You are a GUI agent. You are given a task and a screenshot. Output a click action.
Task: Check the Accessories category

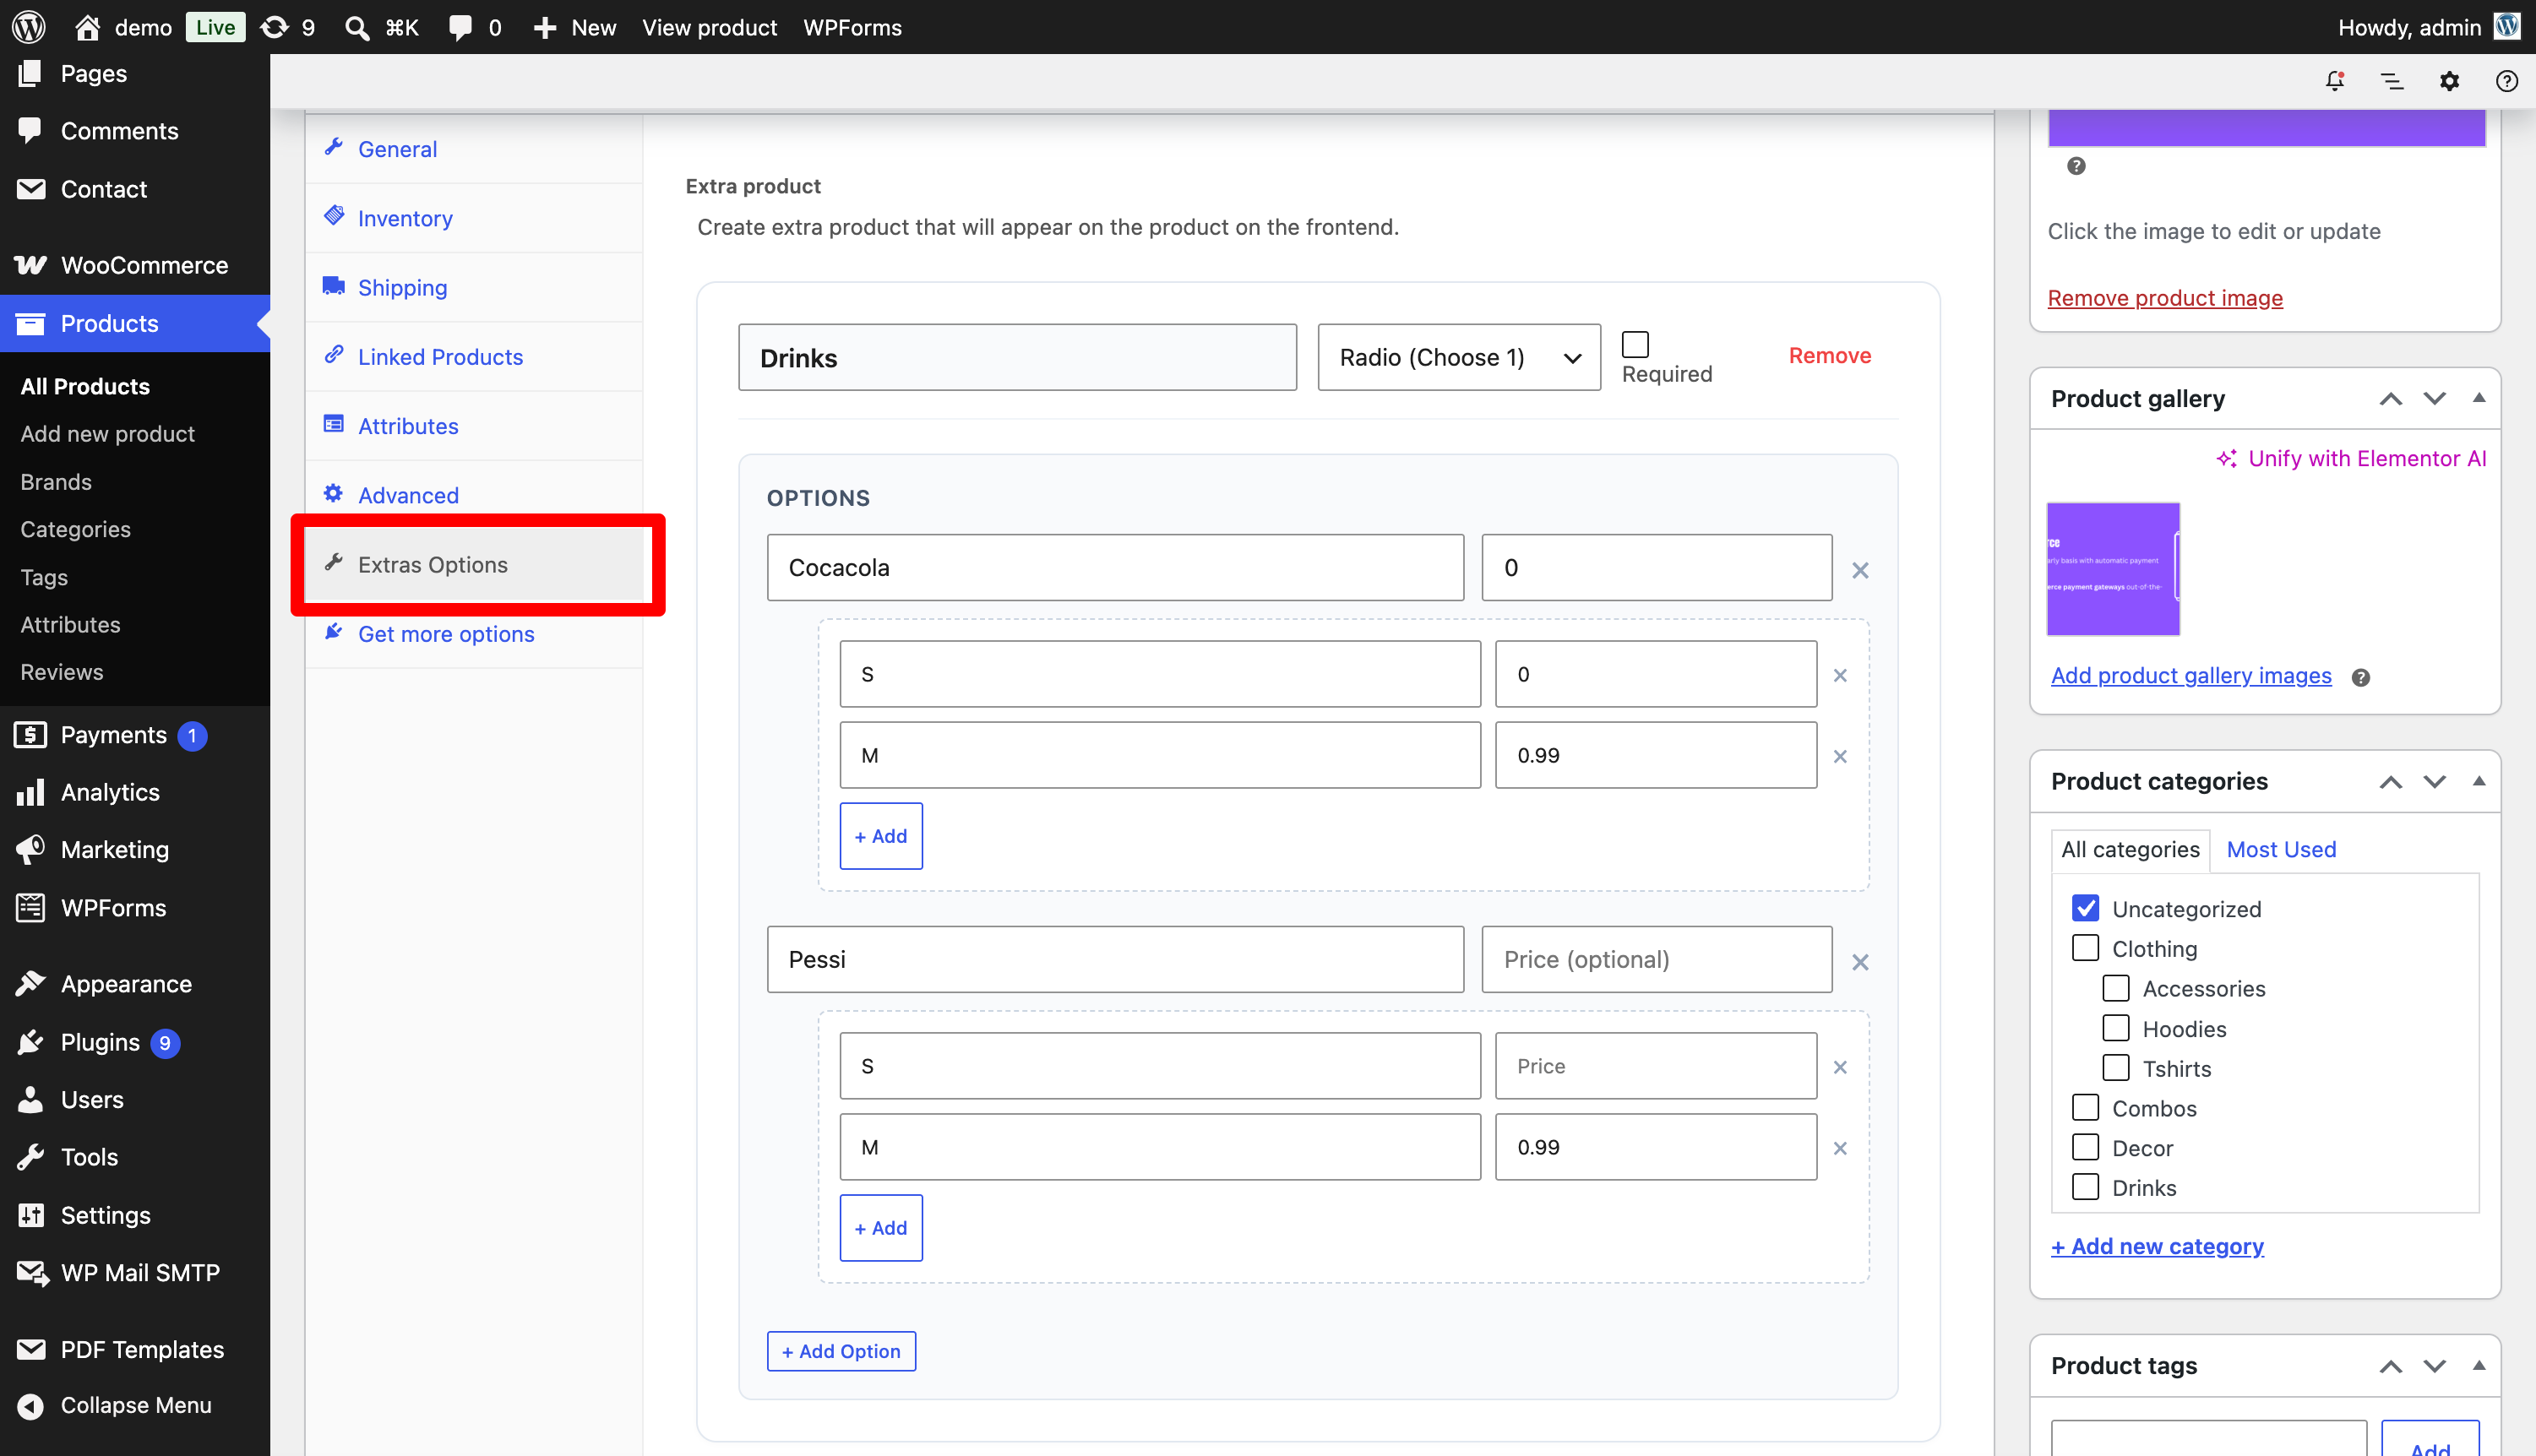(x=2116, y=988)
